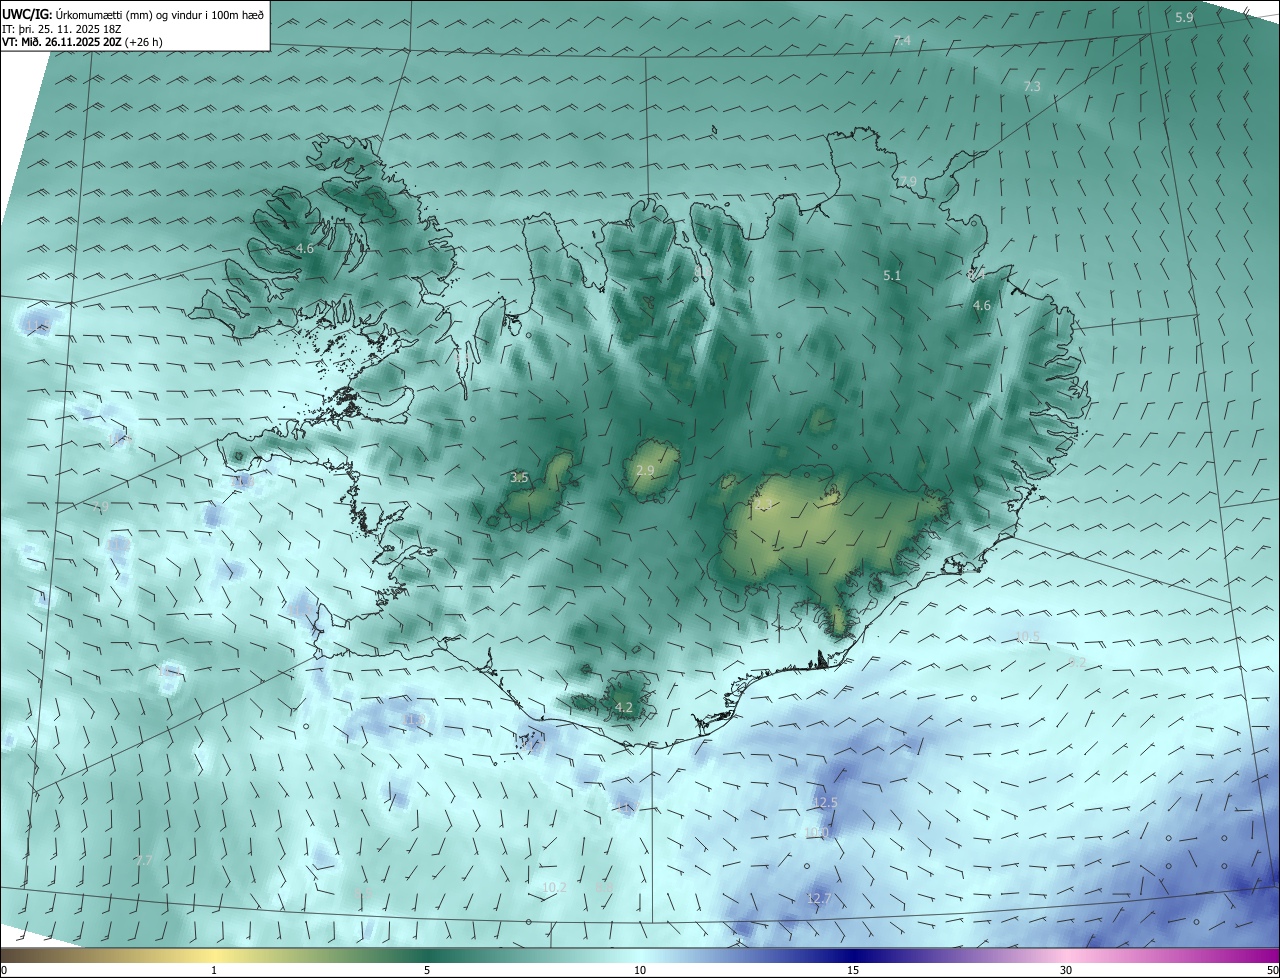The height and width of the screenshot is (978, 1280).
Task: Click the 5.1 value label on the map
Action: tap(893, 275)
